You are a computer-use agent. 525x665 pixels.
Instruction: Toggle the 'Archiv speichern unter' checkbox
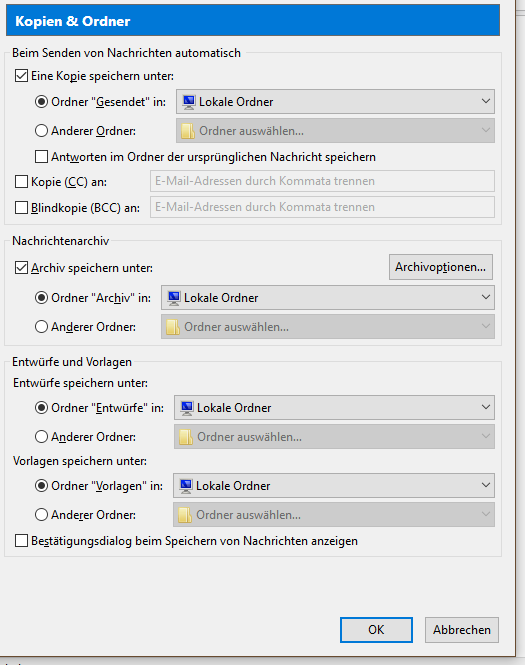point(21,268)
